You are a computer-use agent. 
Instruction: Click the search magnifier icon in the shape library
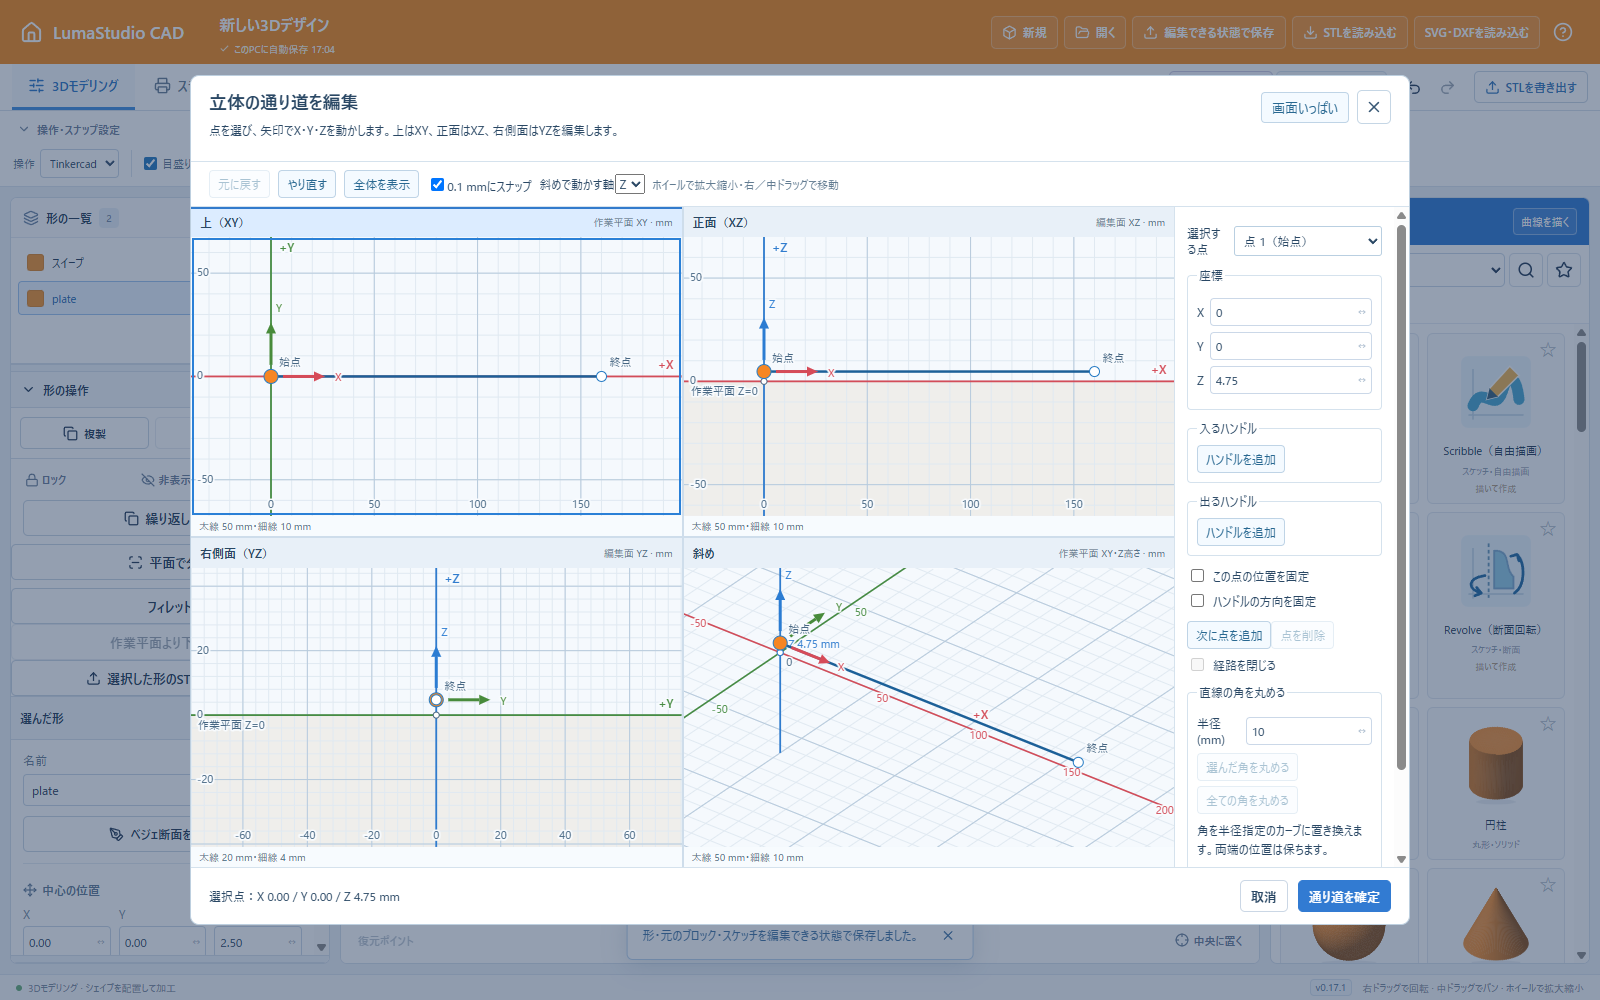point(1526,270)
